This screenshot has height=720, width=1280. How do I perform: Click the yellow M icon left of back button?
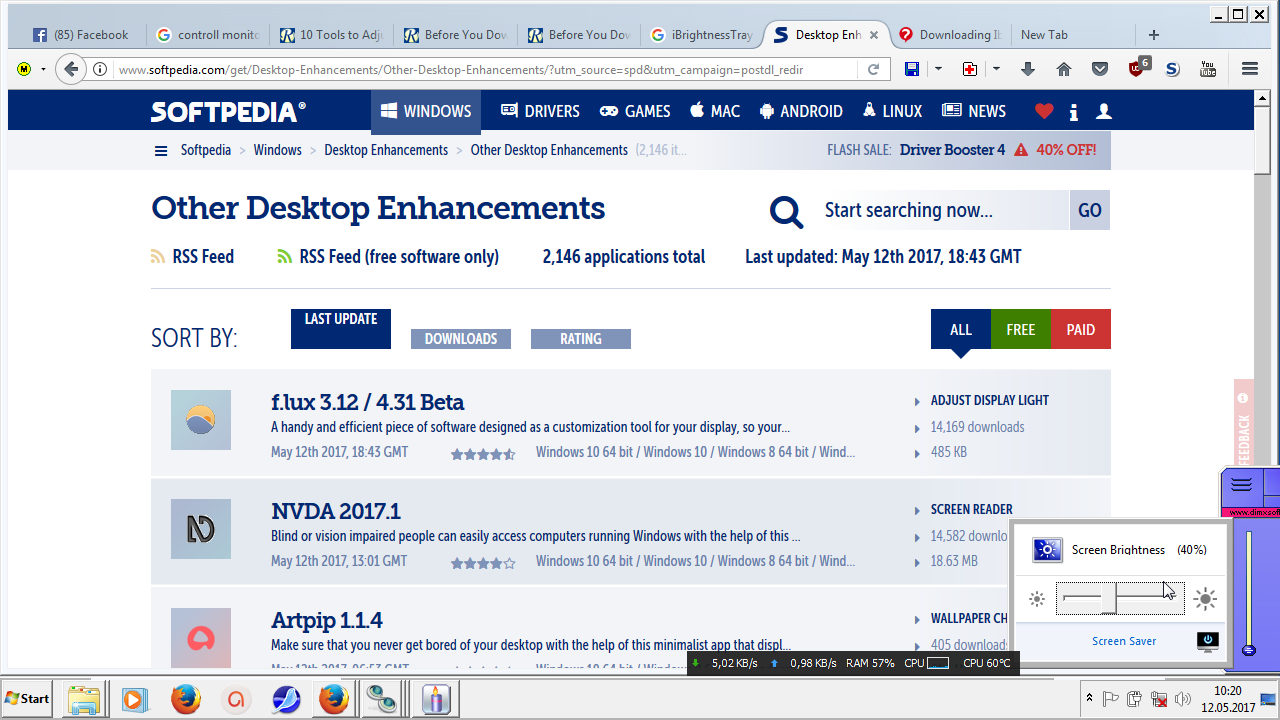(24, 69)
